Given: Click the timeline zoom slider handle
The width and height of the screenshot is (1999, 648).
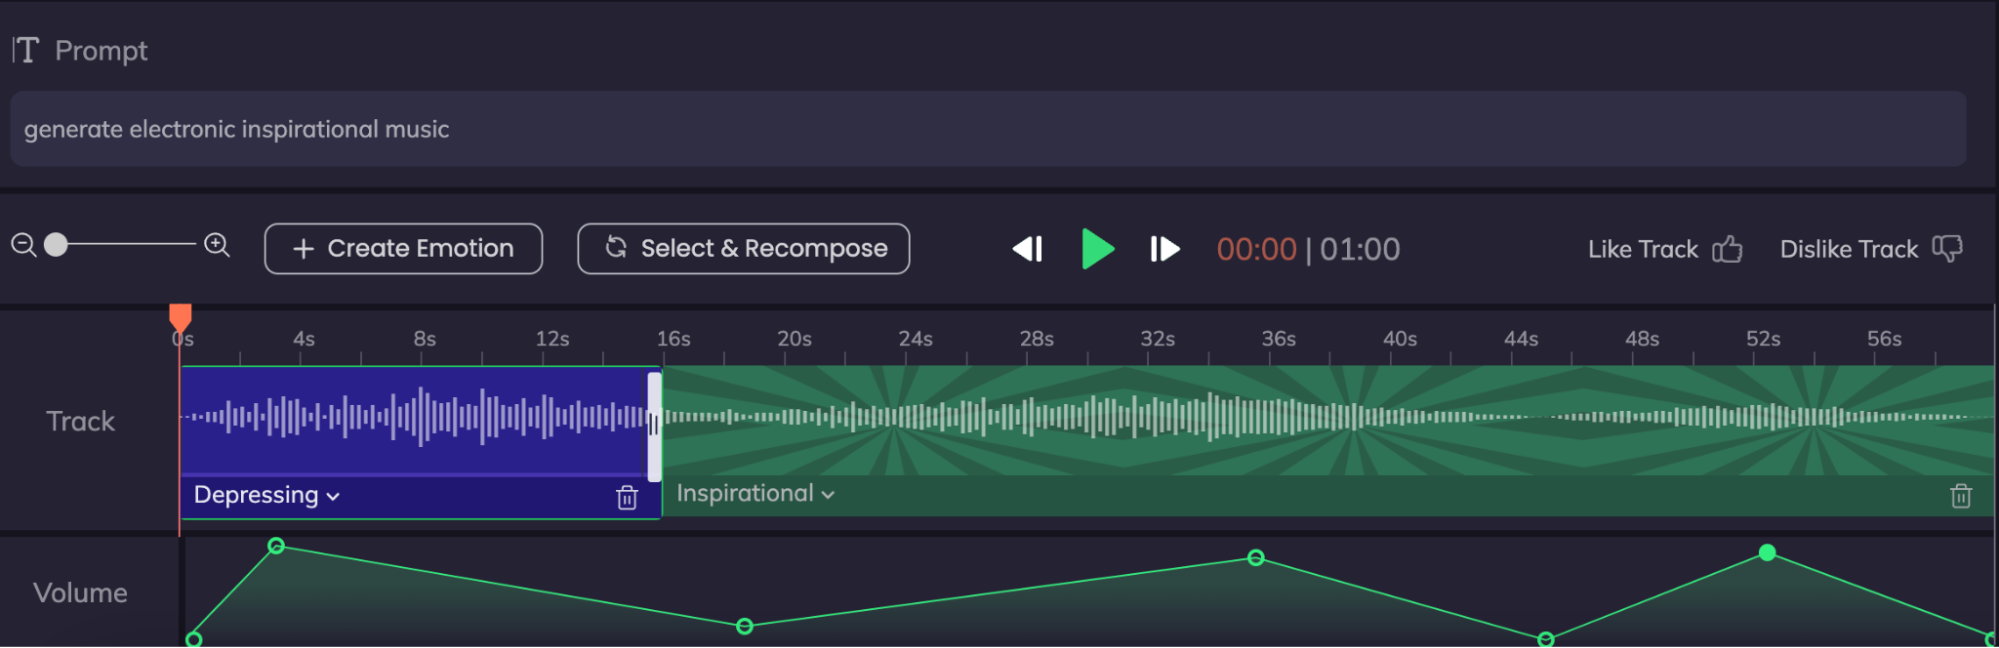Looking at the screenshot, I should pos(57,245).
